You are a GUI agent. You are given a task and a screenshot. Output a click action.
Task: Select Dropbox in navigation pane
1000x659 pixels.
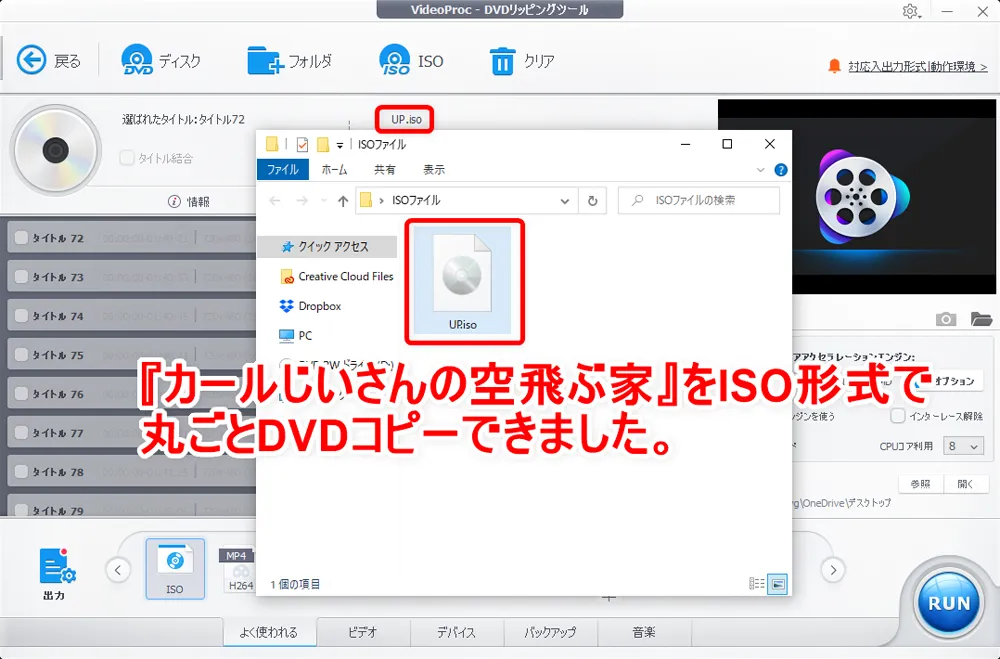tap(311, 306)
